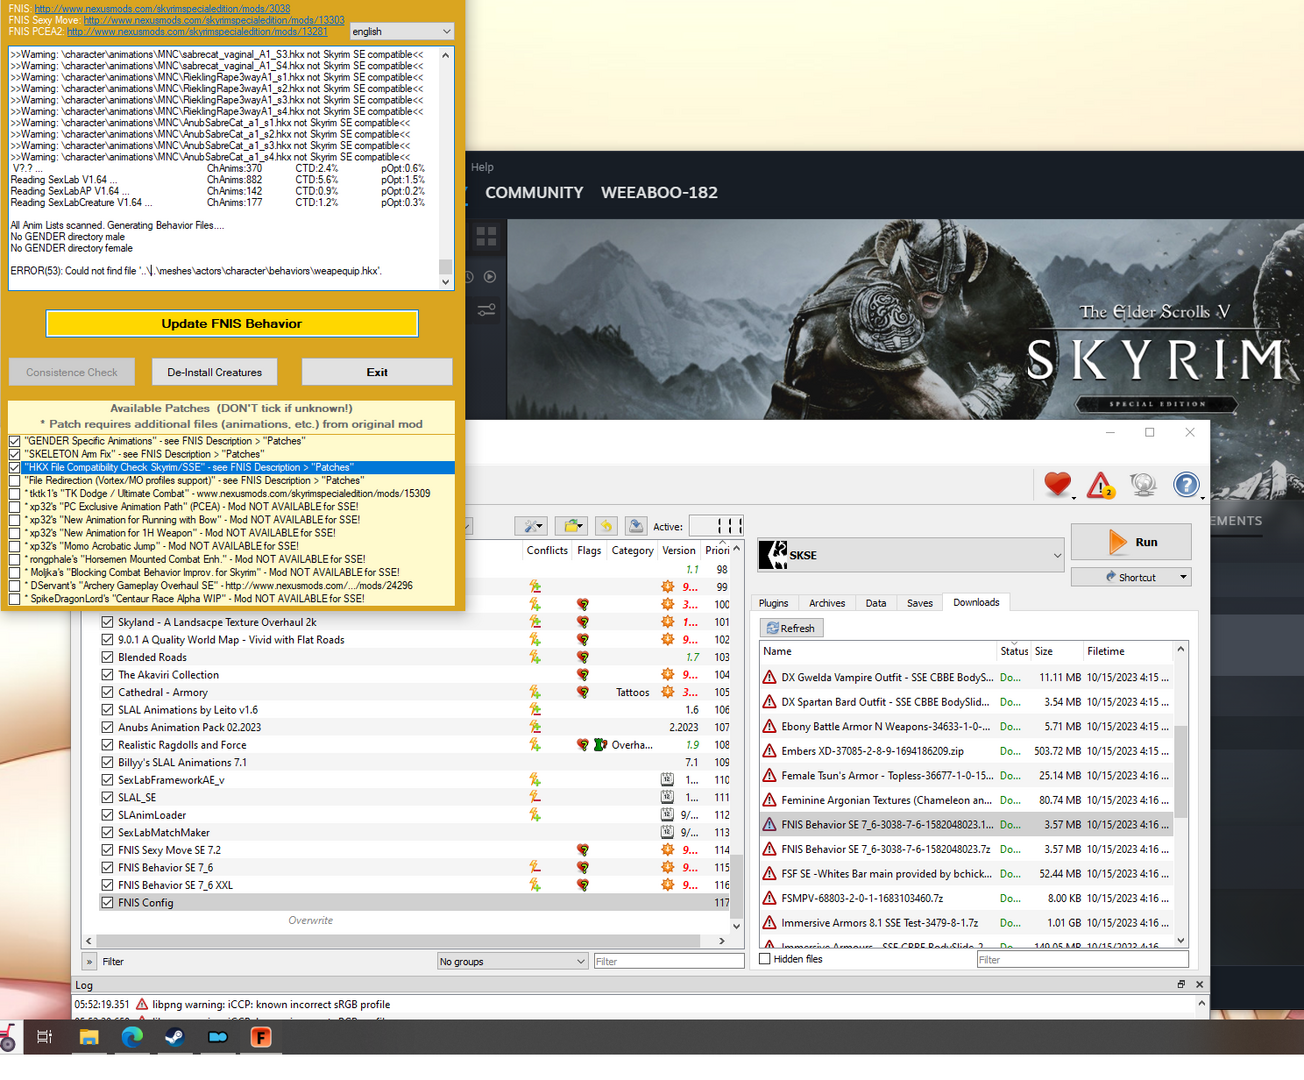
Task: Switch to the Archives tab
Action: pyautogui.click(x=827, y=603)
